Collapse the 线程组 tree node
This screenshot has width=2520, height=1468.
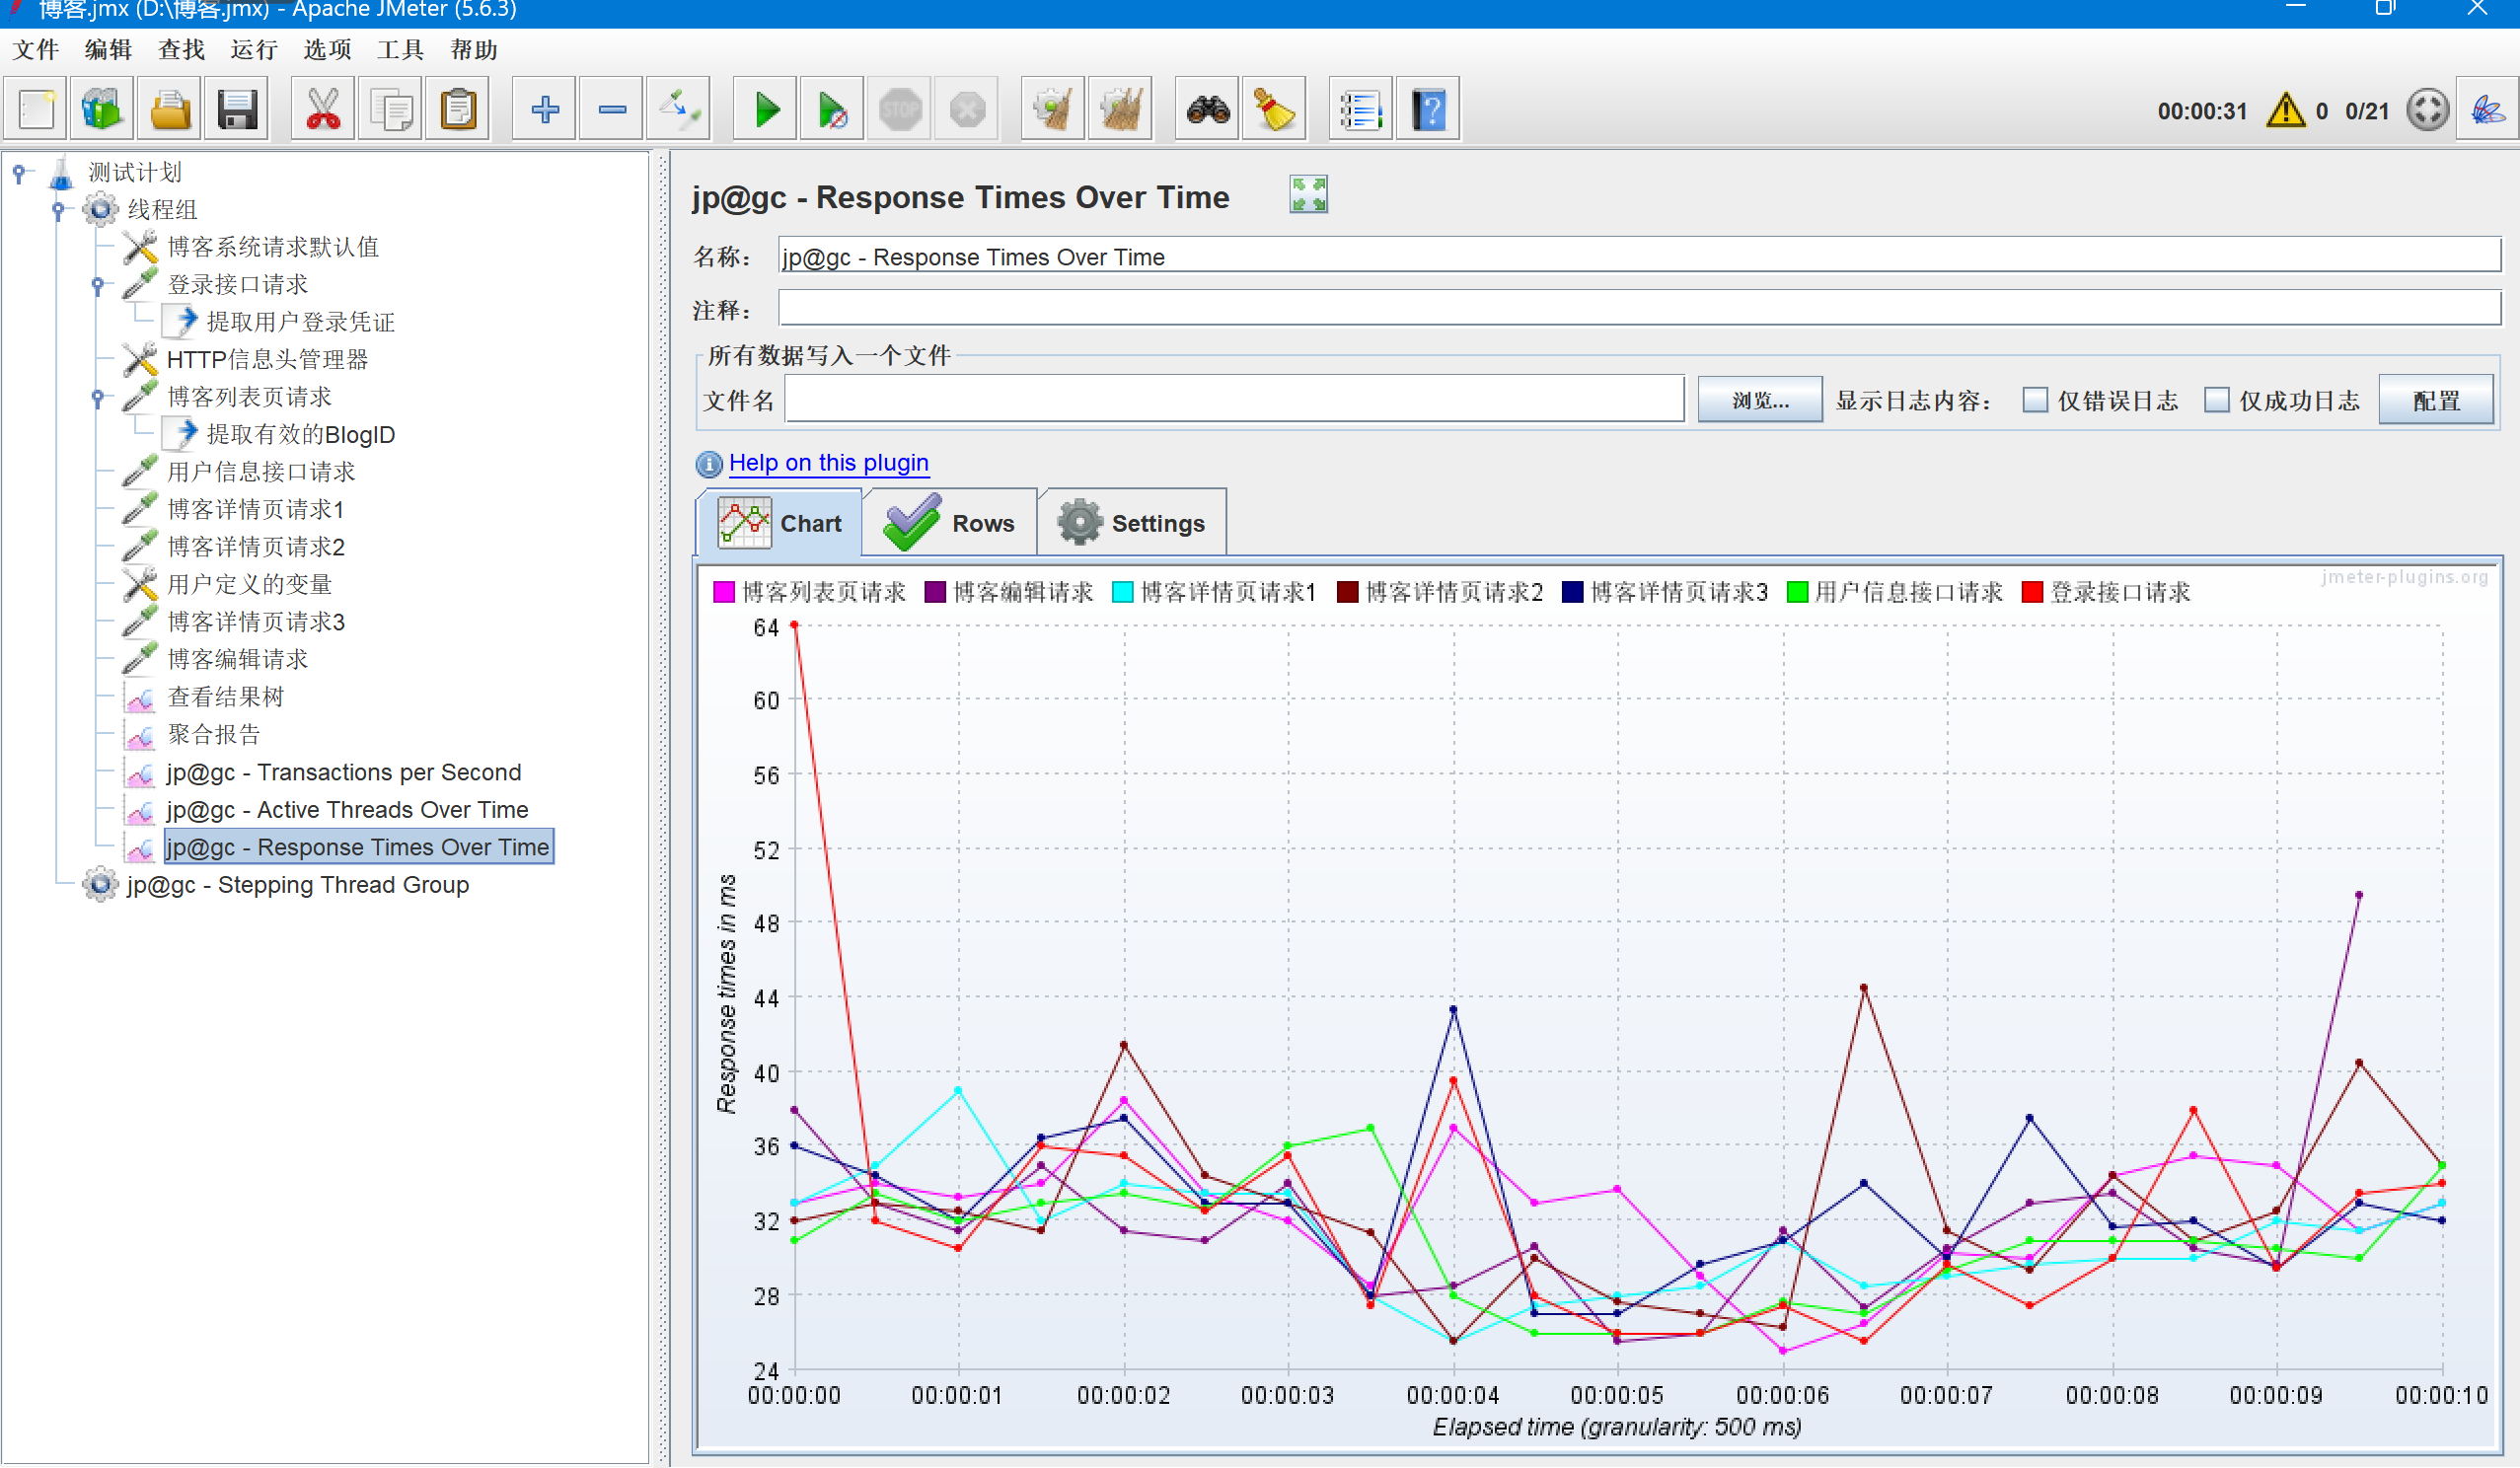(x=58, y=210)
